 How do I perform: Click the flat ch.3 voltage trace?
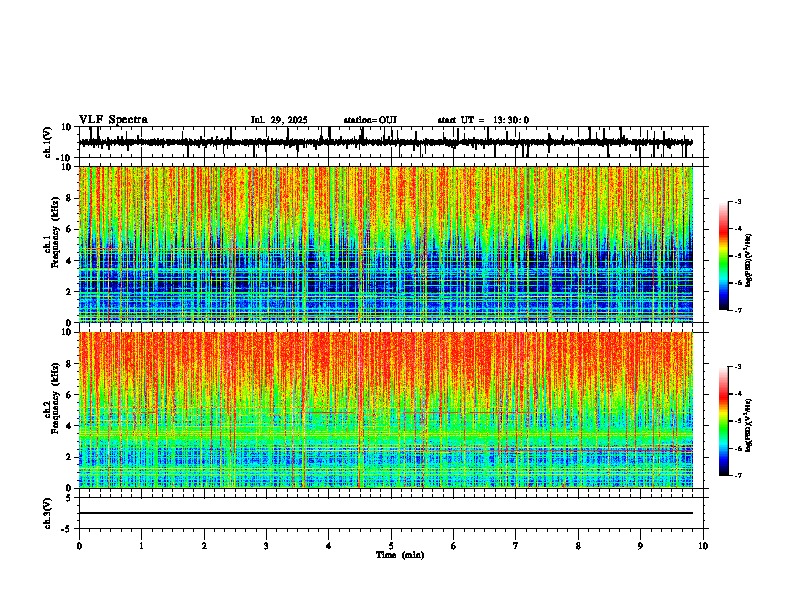click(x=386, y=513)
